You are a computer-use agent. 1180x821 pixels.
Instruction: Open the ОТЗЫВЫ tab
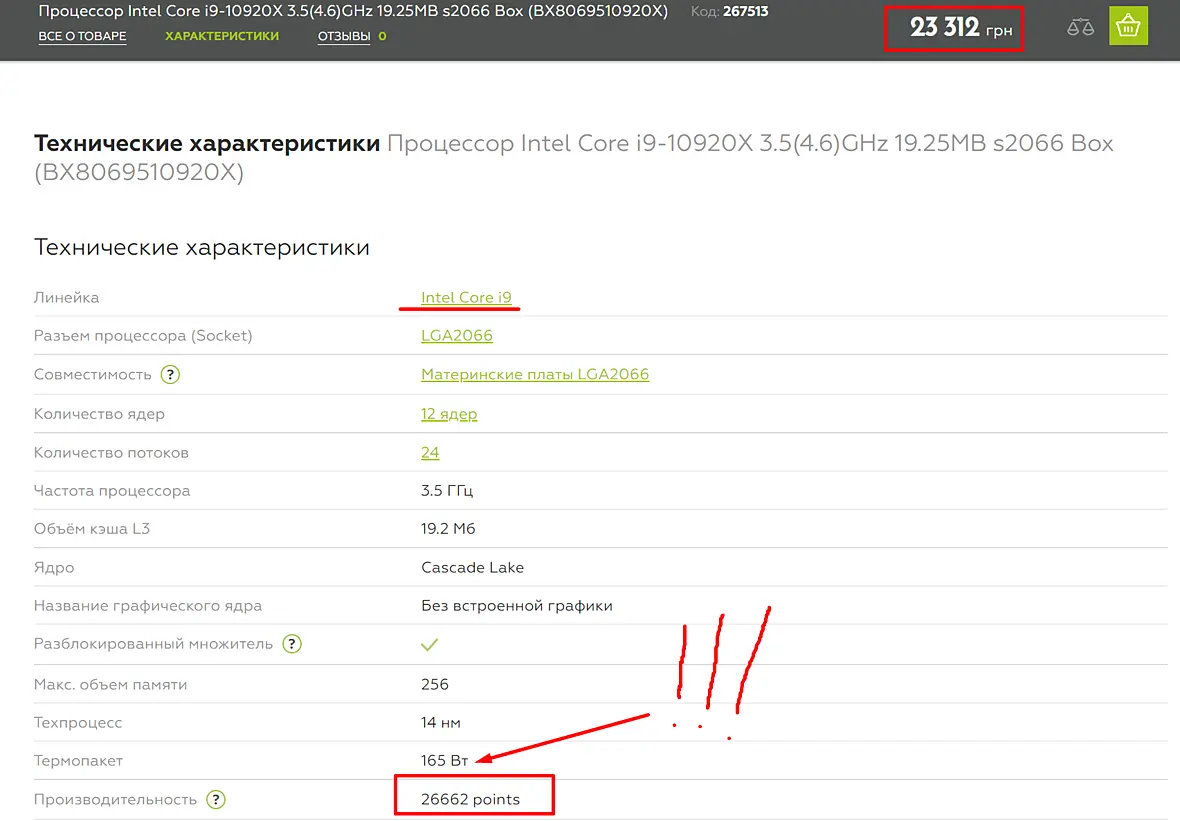point(344,36)
